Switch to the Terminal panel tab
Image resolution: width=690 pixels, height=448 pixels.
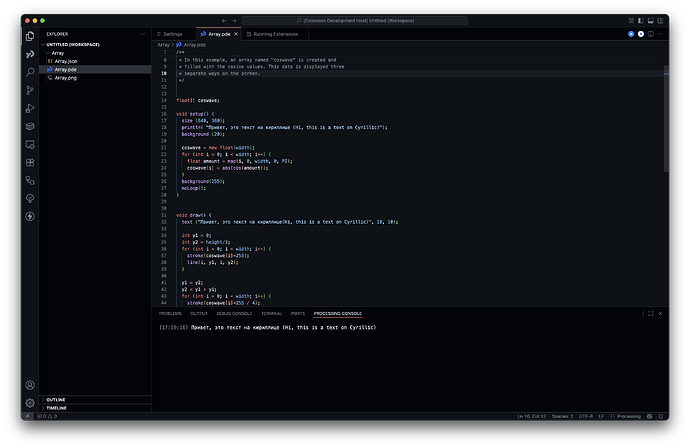(x=272, y=313)
